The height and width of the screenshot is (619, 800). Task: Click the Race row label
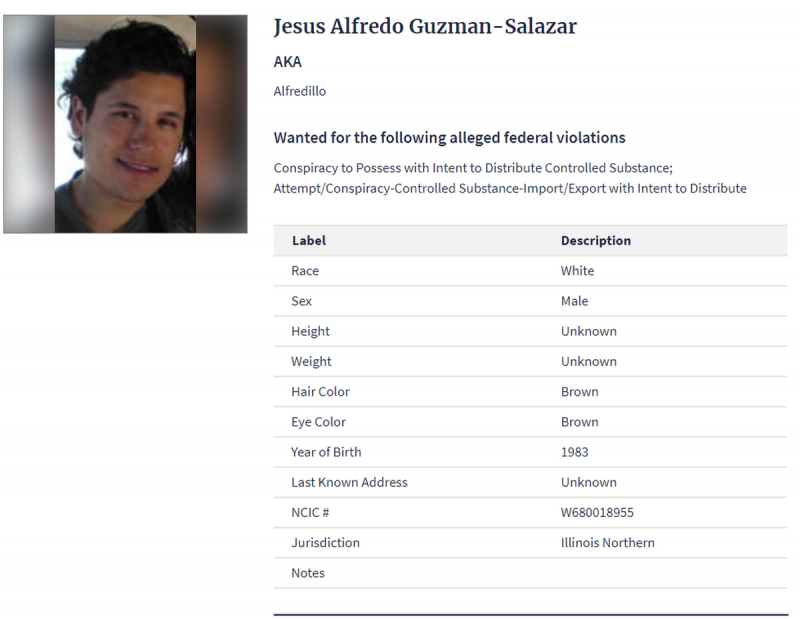point(305,271)
